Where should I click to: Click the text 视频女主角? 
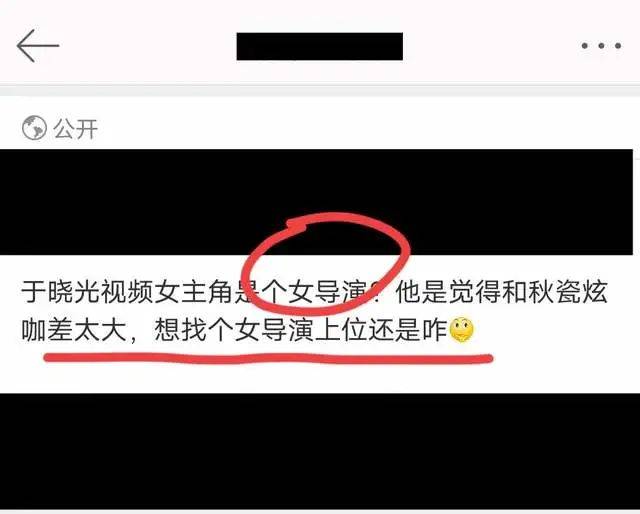(x=165, y=291)
